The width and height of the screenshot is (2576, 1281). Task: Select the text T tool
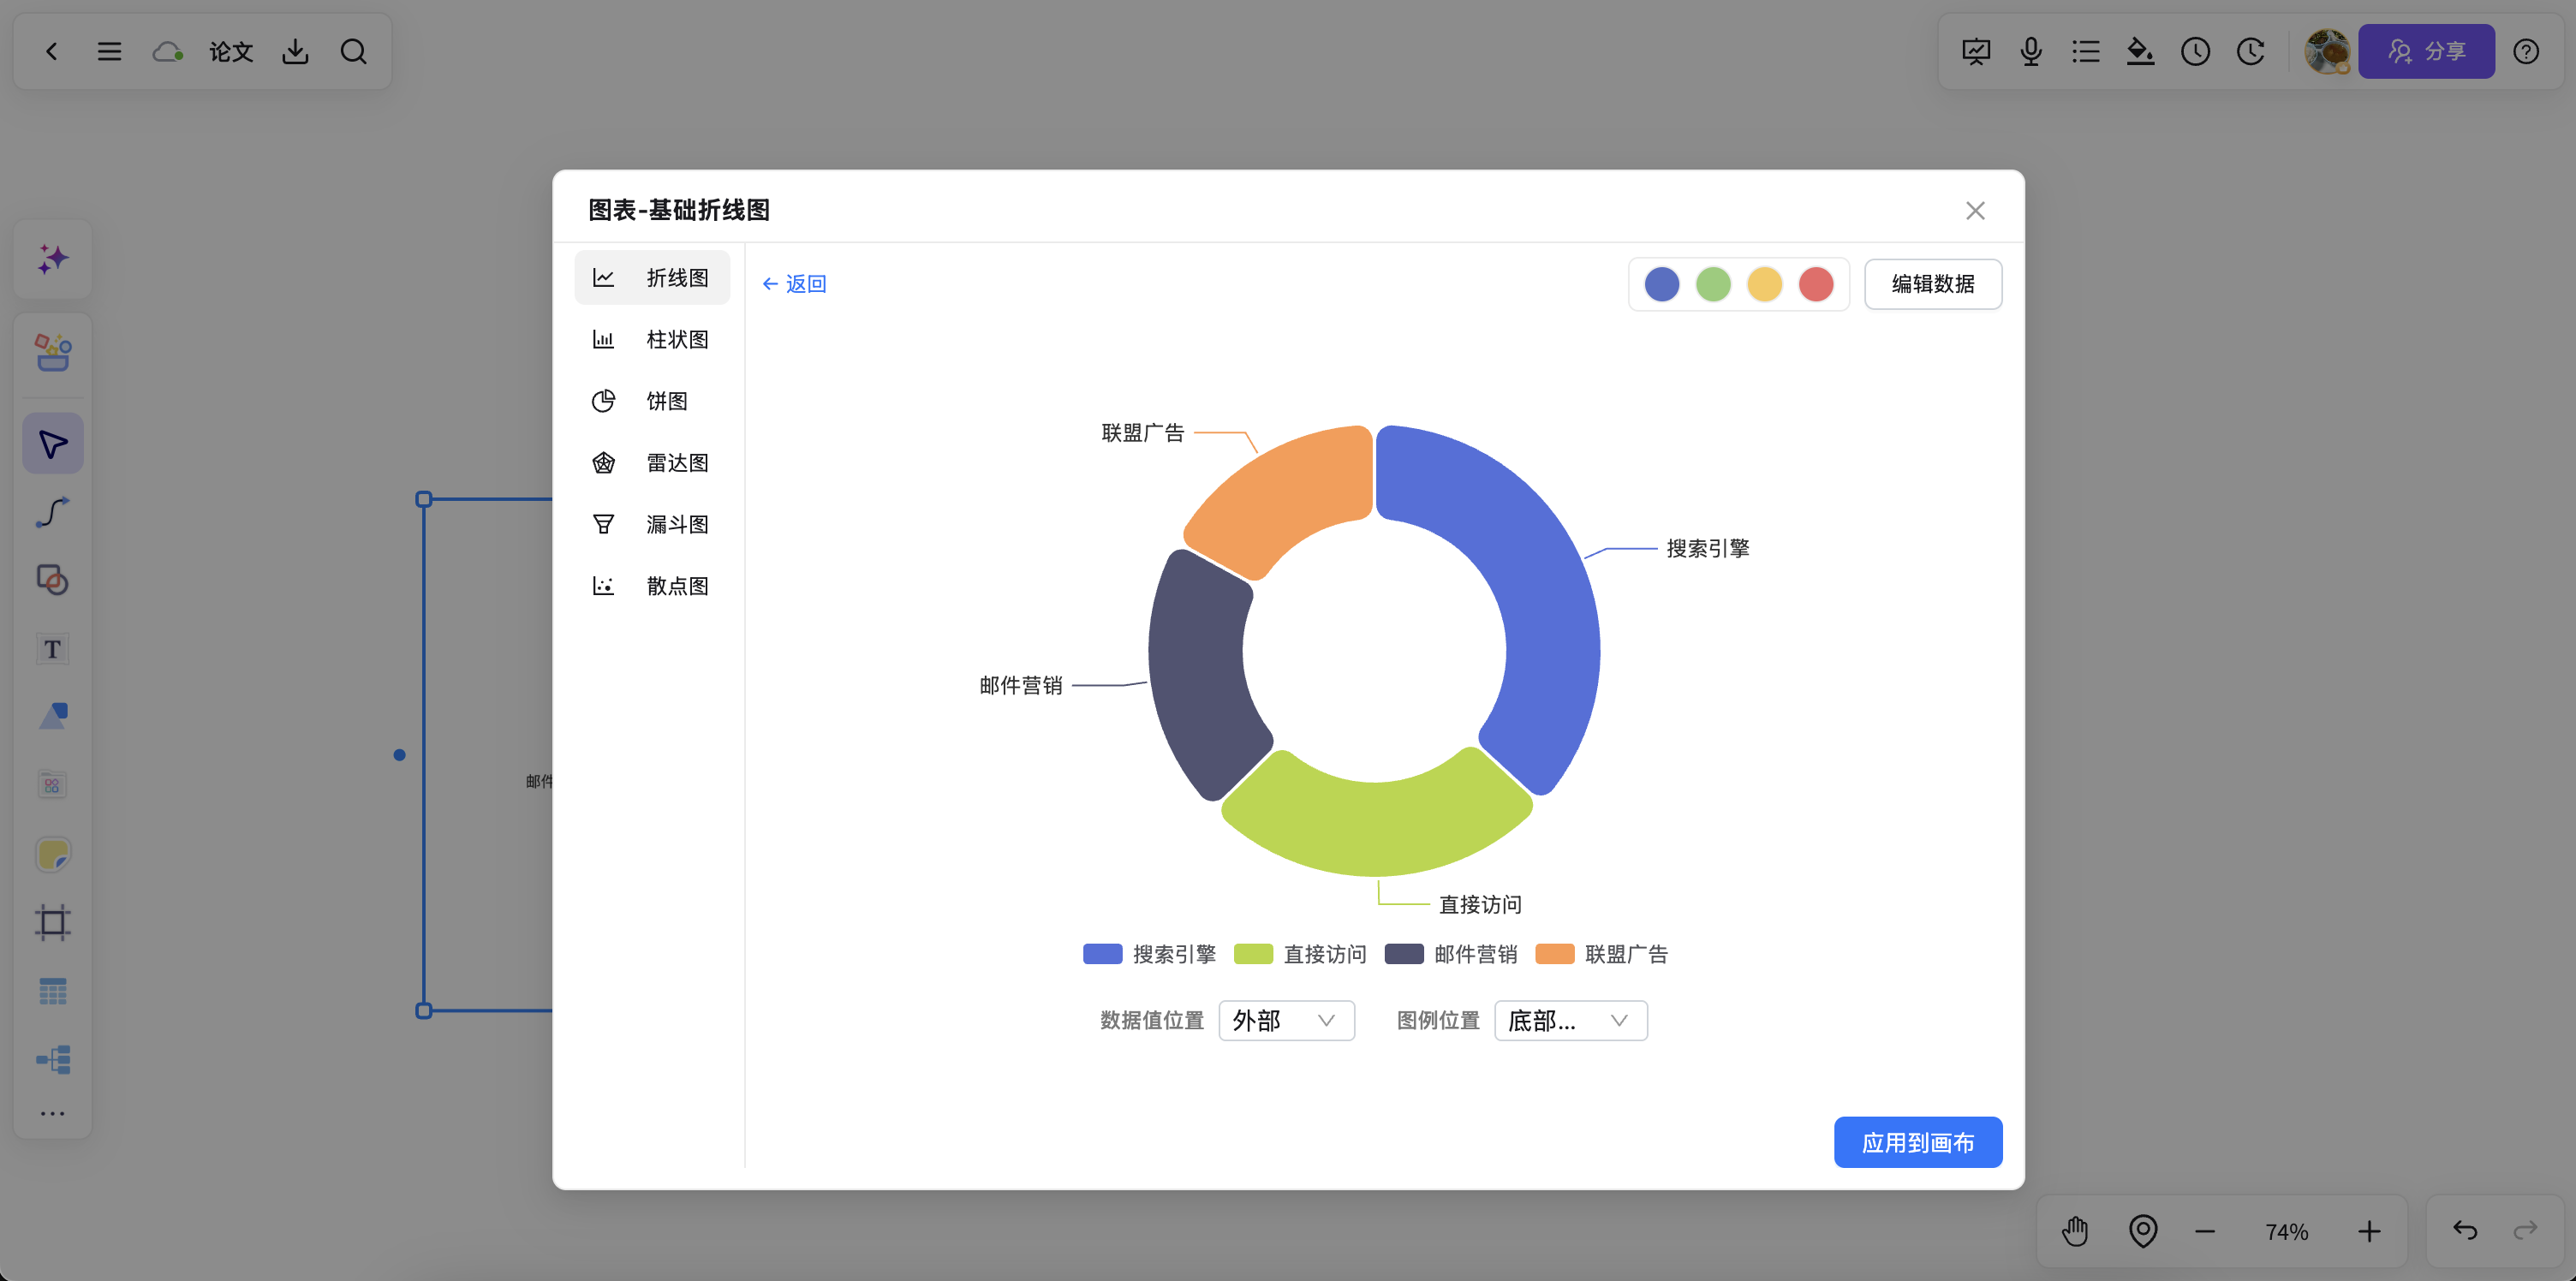click(x=53, y=649)
